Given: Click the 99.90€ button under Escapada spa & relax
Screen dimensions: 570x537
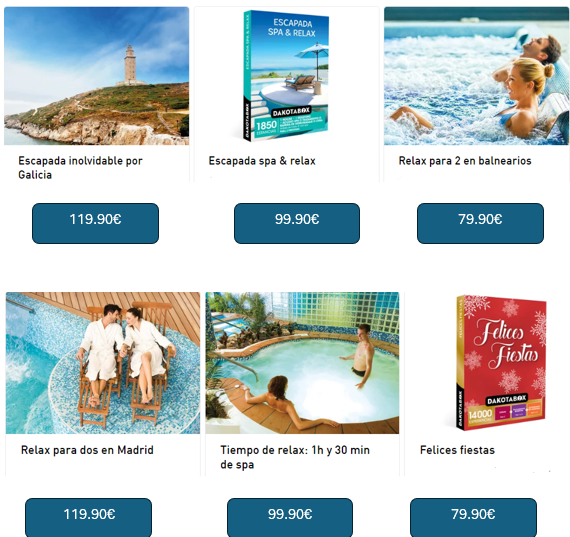Looking at the screenshot, I should (x=297, y=223).
